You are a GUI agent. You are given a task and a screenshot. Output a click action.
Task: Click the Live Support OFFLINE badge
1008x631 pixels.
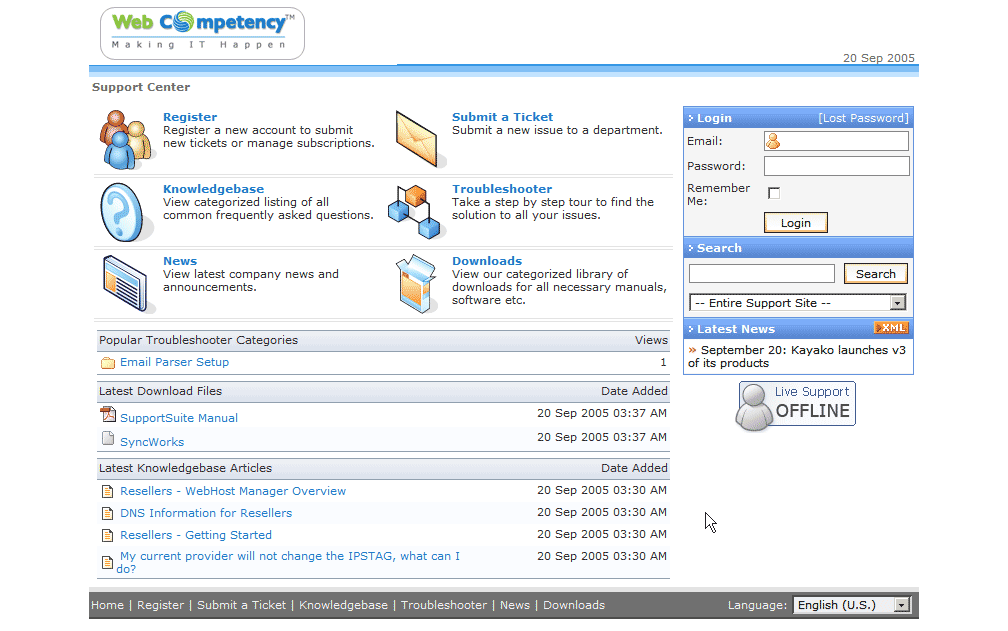click(796, 405)
